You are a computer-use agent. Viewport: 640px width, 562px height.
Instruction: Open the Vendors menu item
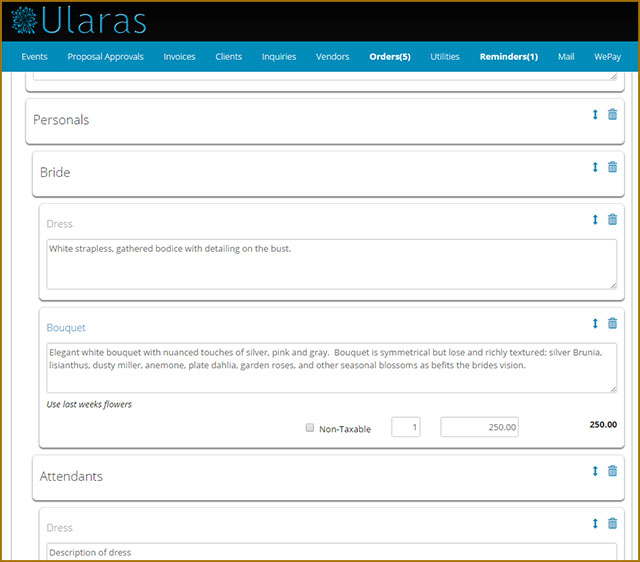click(332, 57)
